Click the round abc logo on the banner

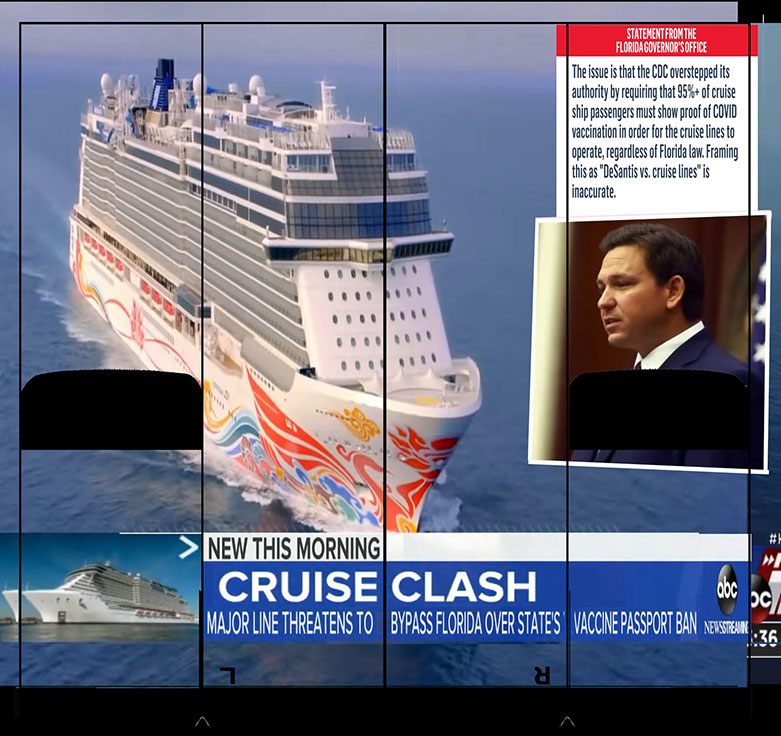tap(727, 590)
